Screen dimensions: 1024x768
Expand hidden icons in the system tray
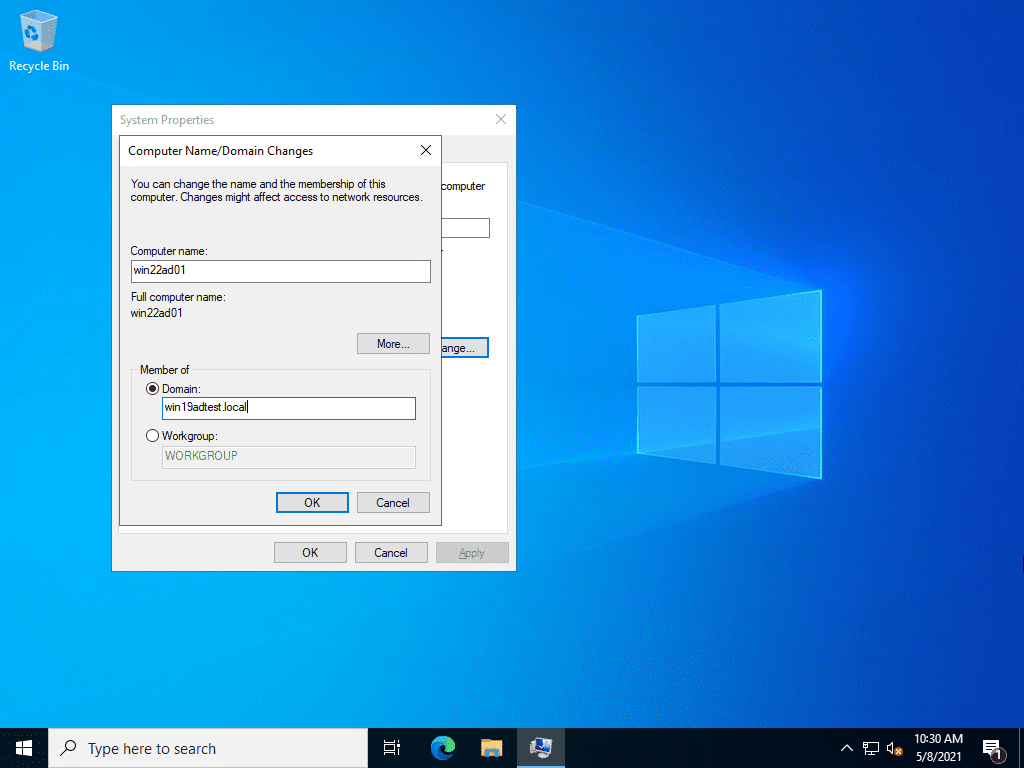click(x=846, y=747)
